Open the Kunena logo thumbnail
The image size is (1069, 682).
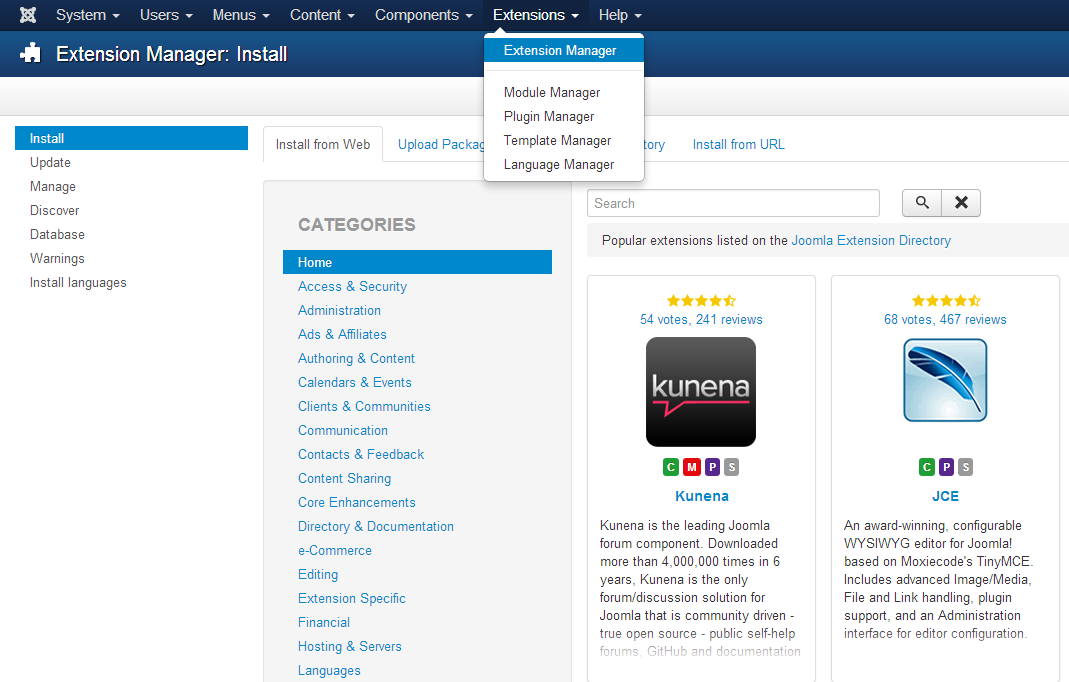click(701, 392)
